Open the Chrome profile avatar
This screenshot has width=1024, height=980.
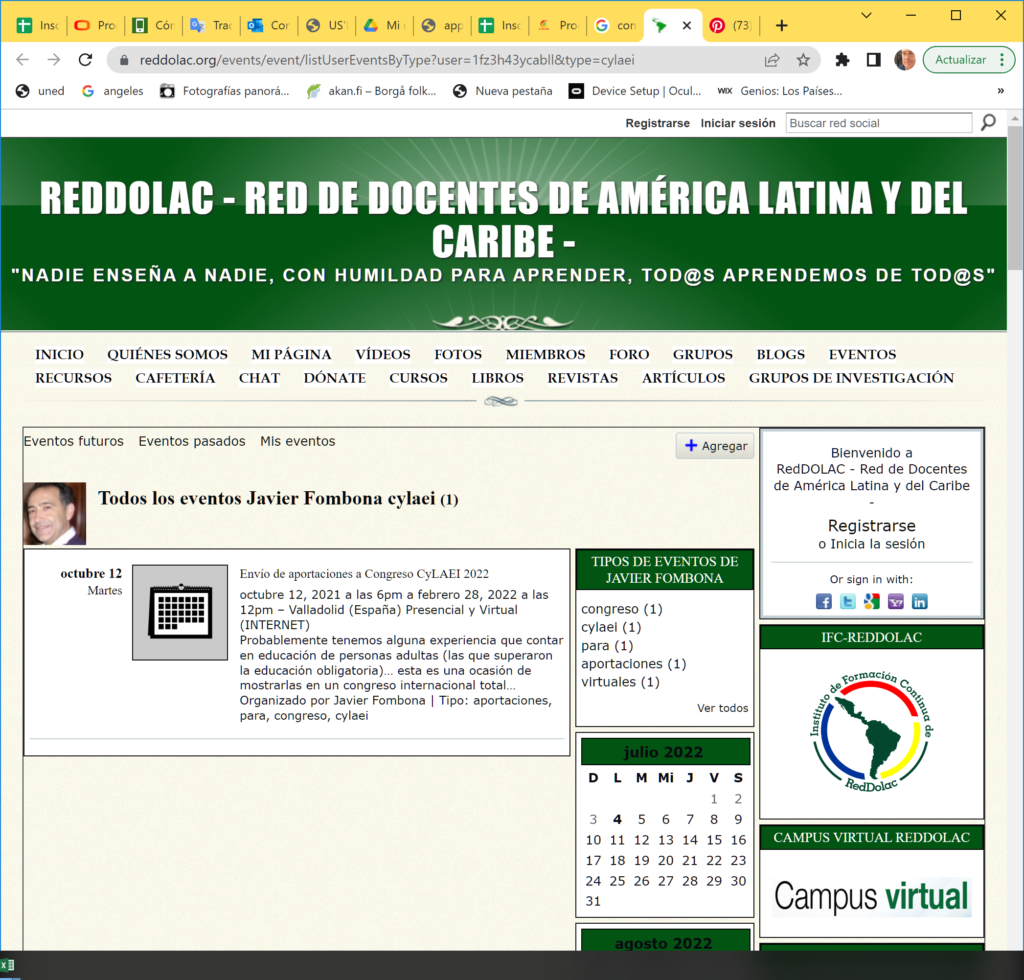click(x=904, y=60)
